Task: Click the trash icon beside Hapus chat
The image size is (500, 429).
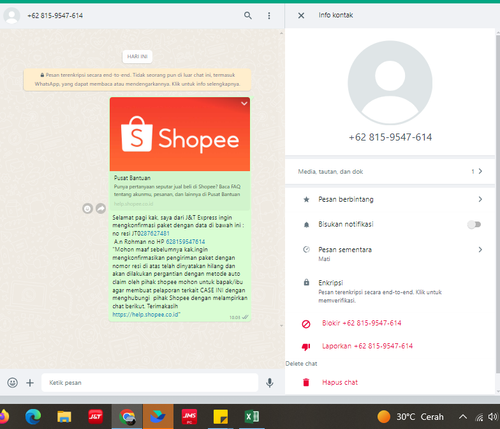Action: 306,382
